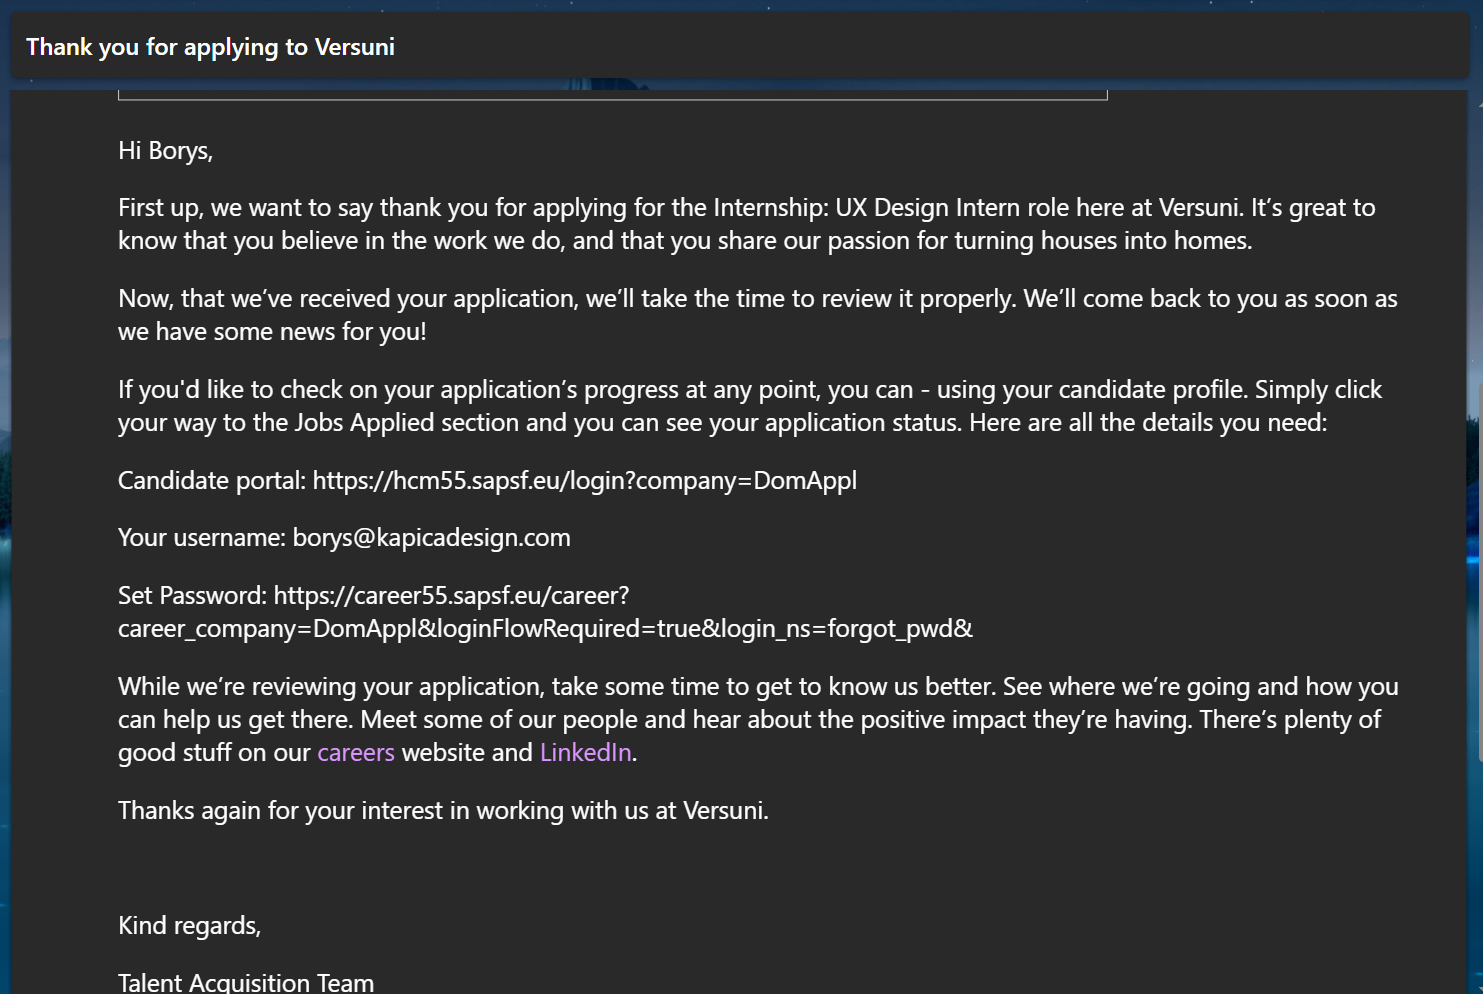Viewport: 1483px width, 994px height.
Task: Click the 'Now, that we've received' paragraph
Action: coord(757,315)
